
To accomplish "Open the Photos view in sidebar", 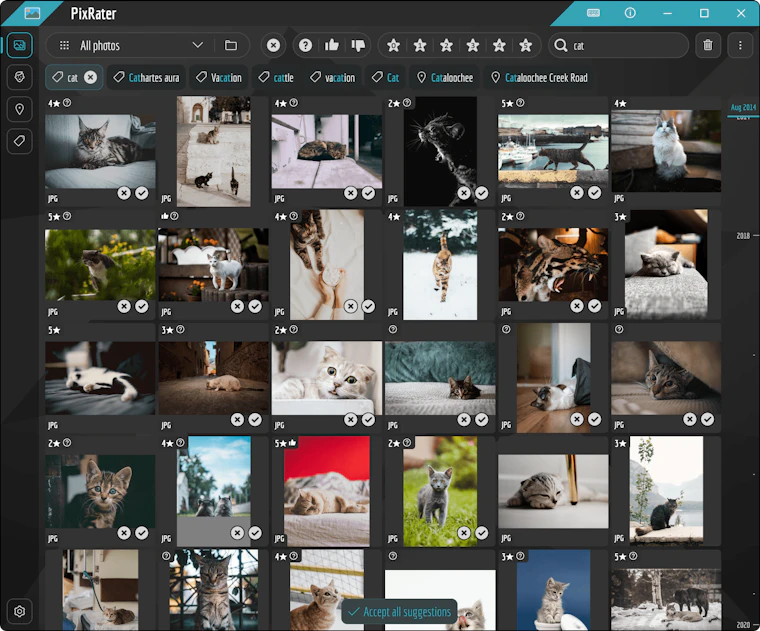I will pyautogui.click(x=19, y=46).
